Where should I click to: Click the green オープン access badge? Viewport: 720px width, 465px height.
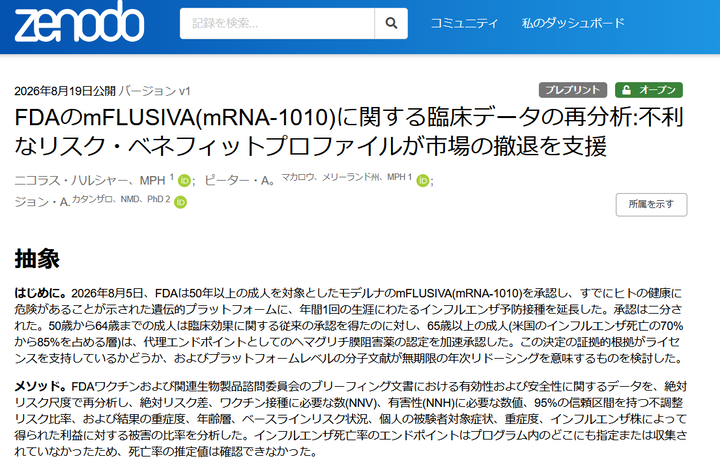tap(649, 90)
